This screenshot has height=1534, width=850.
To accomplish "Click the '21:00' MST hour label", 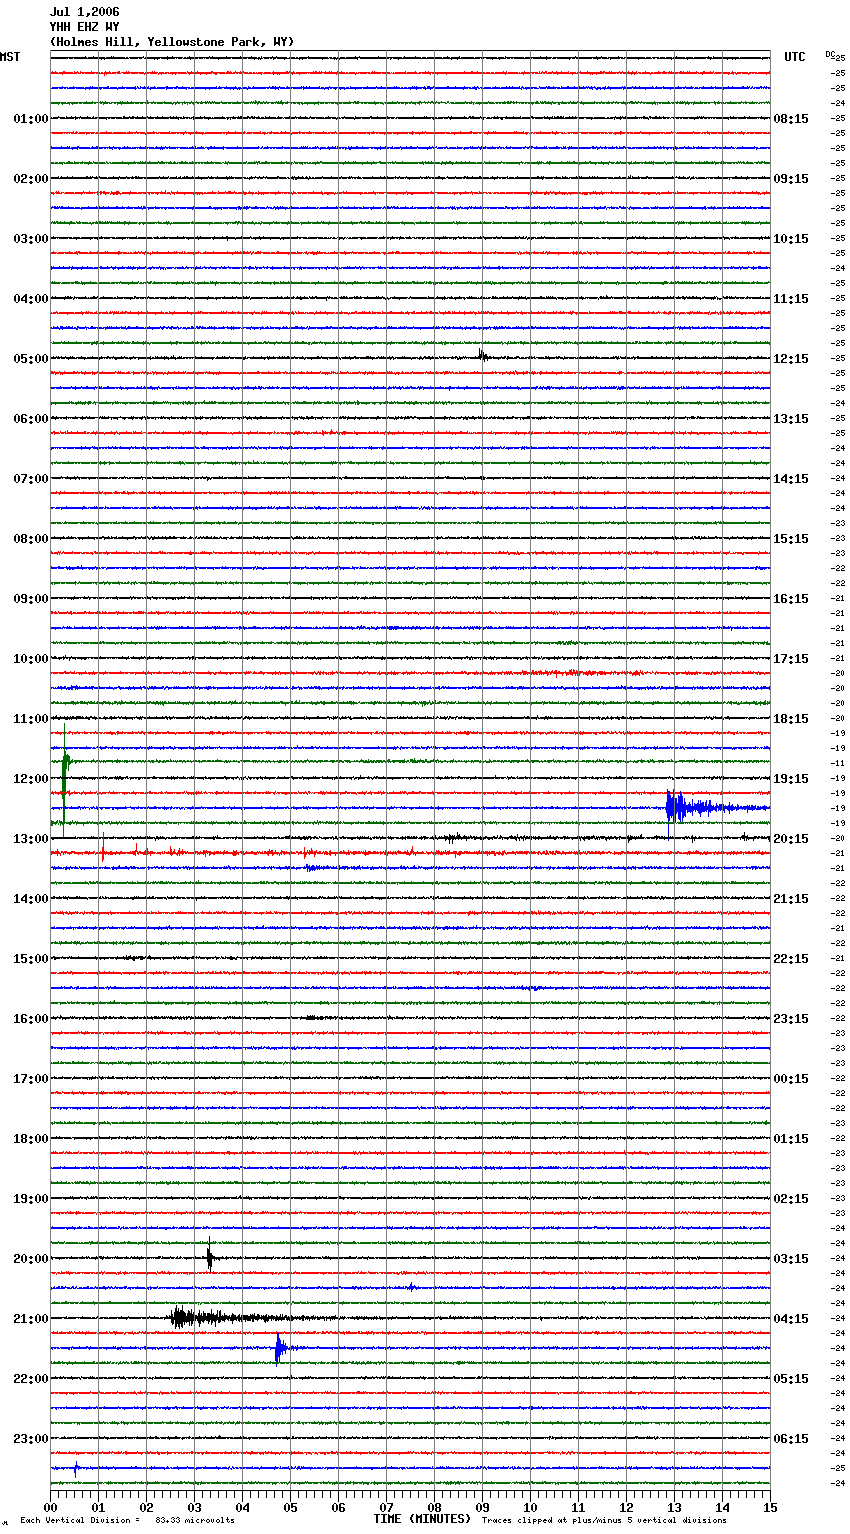I will pos(31,1319).
